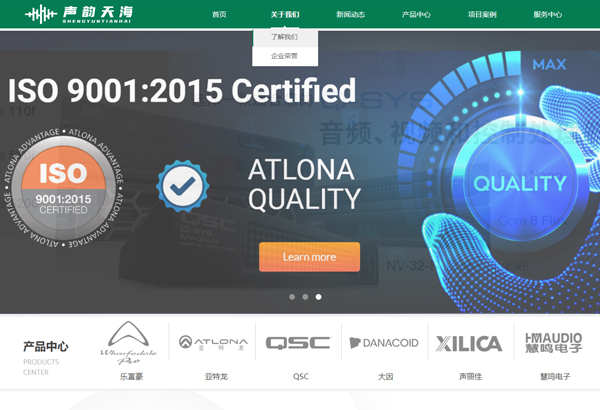Screen dimensions: 600x410
Task: Click the Xilica brand logo
Action: tap(469, 343)
